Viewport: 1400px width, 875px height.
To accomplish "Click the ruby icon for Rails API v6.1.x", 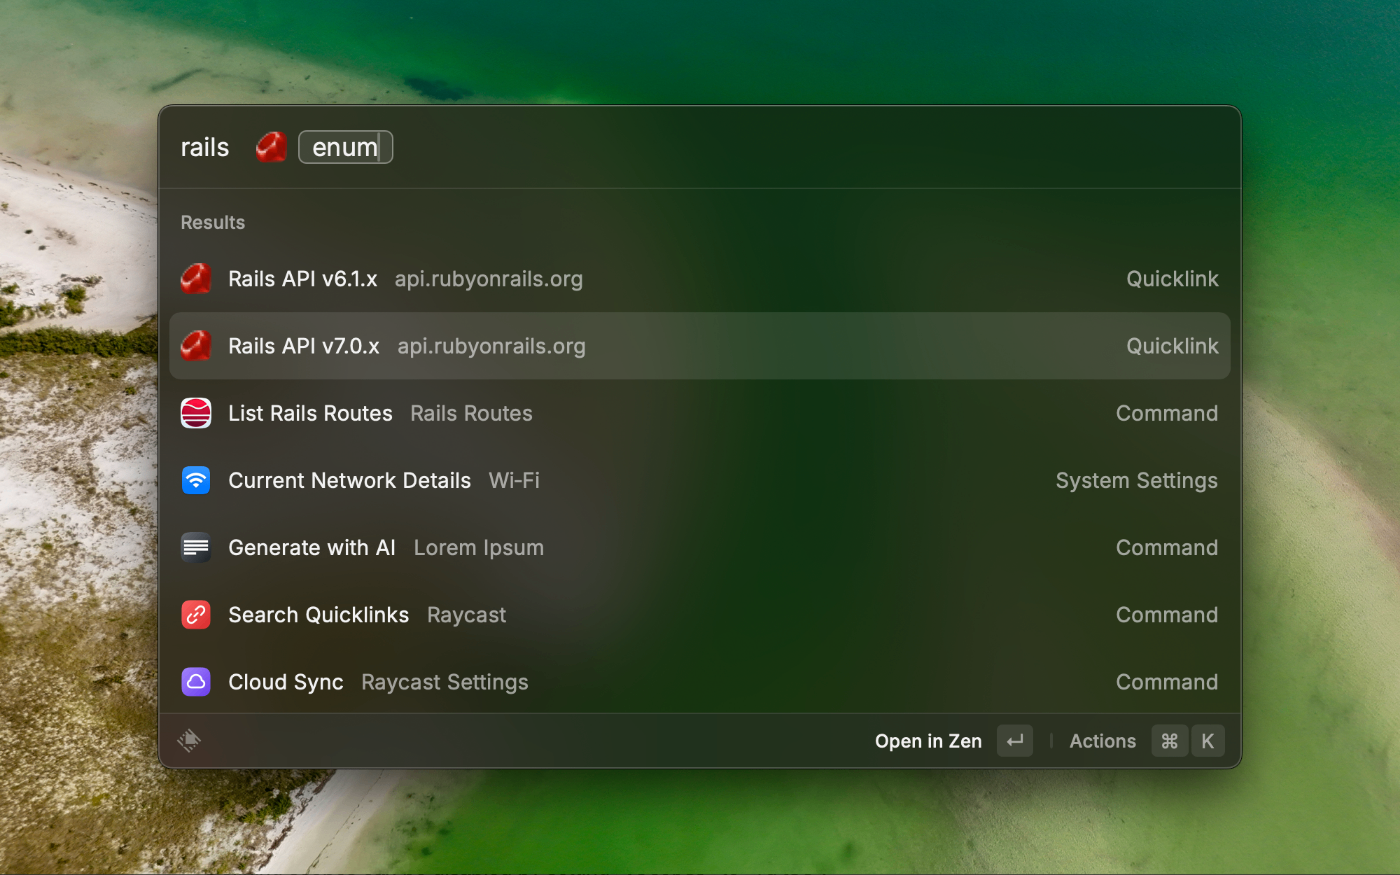I will click(x=196, y=279).
